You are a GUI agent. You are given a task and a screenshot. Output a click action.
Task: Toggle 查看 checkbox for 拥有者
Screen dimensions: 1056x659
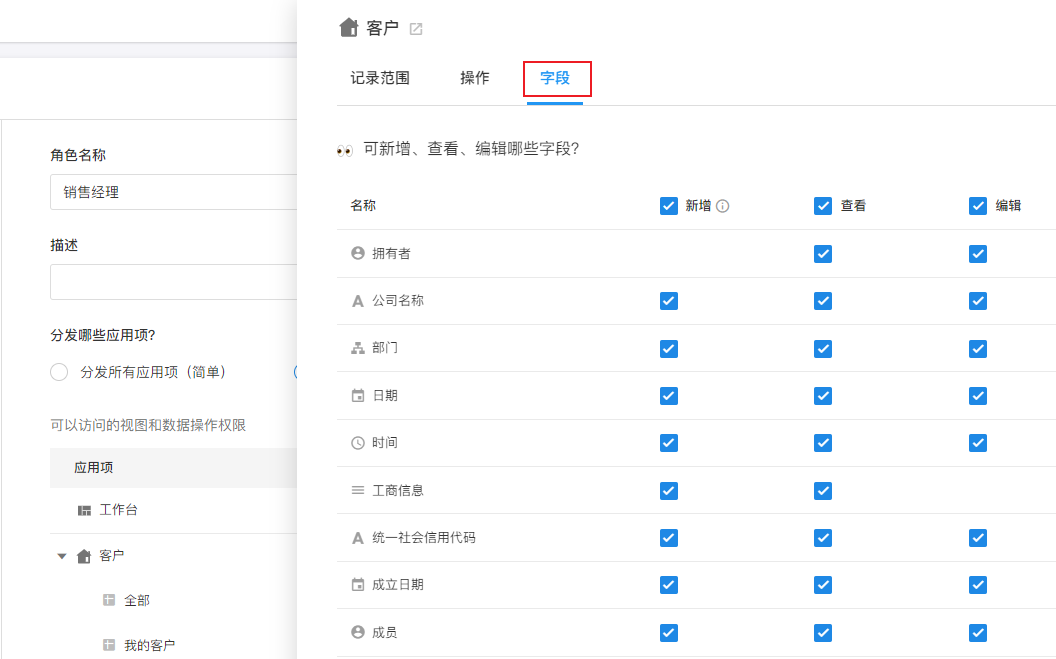[823, 254]
